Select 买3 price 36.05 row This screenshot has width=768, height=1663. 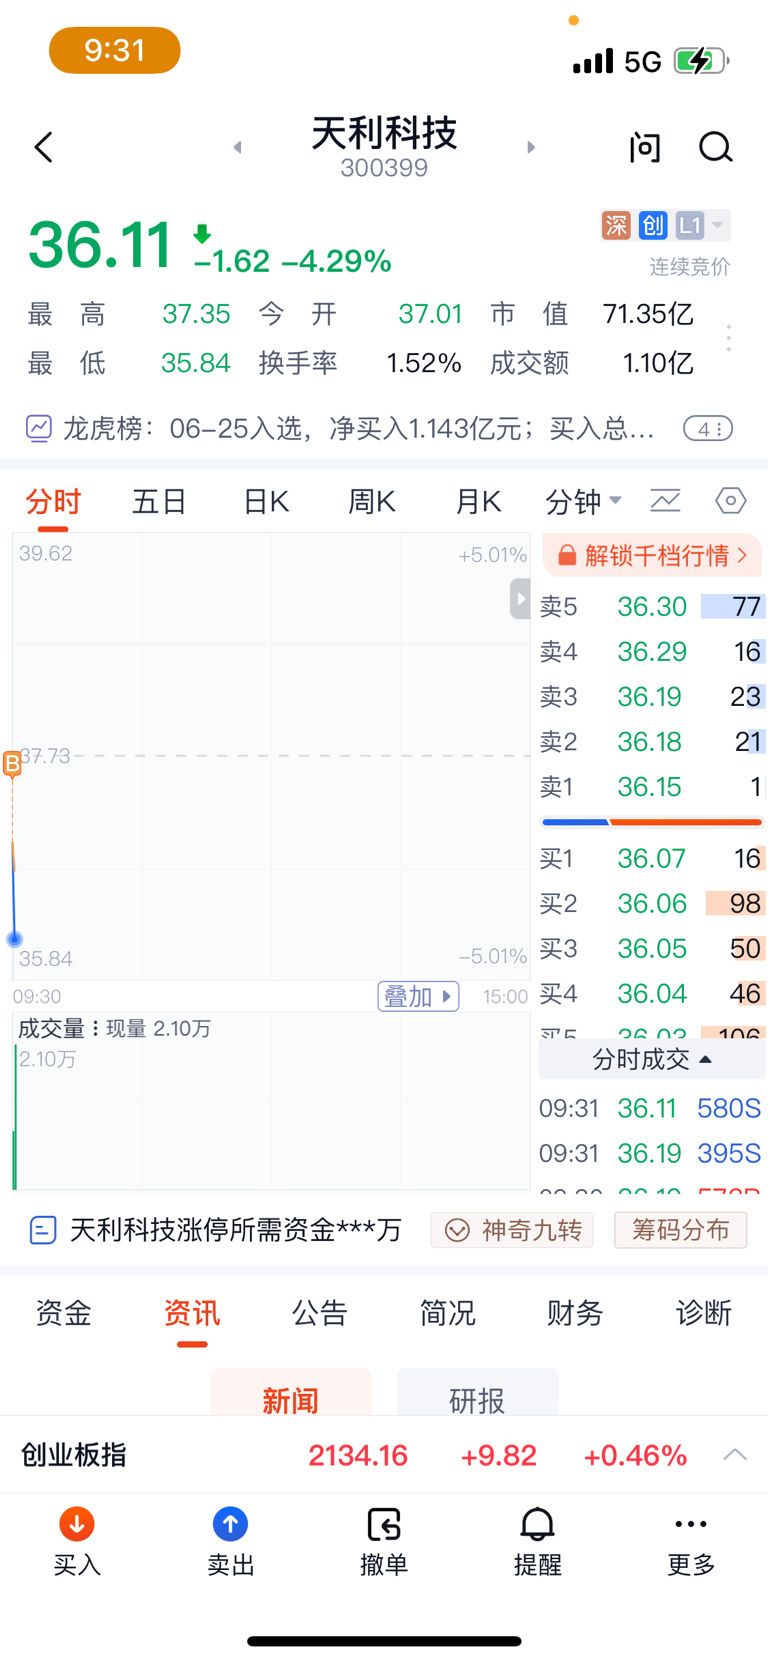click(652, 948)
